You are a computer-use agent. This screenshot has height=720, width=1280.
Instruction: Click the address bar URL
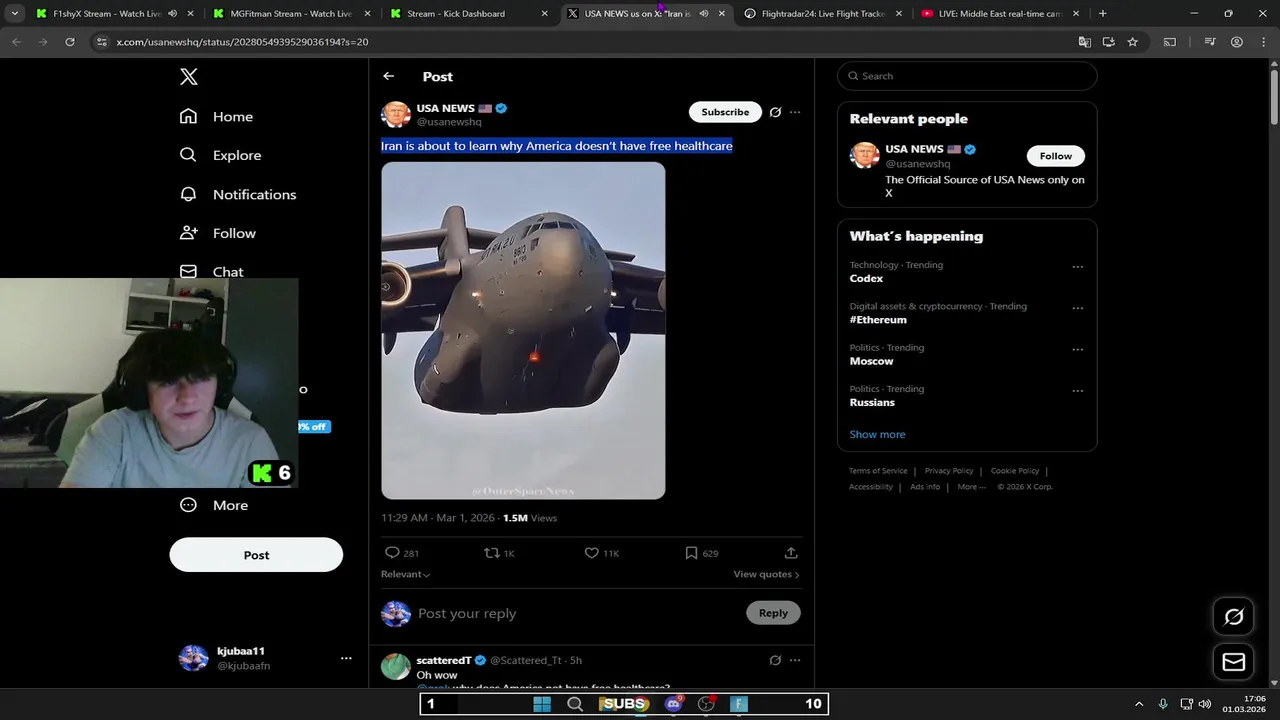pyautogui.click(x=242, y=42)
